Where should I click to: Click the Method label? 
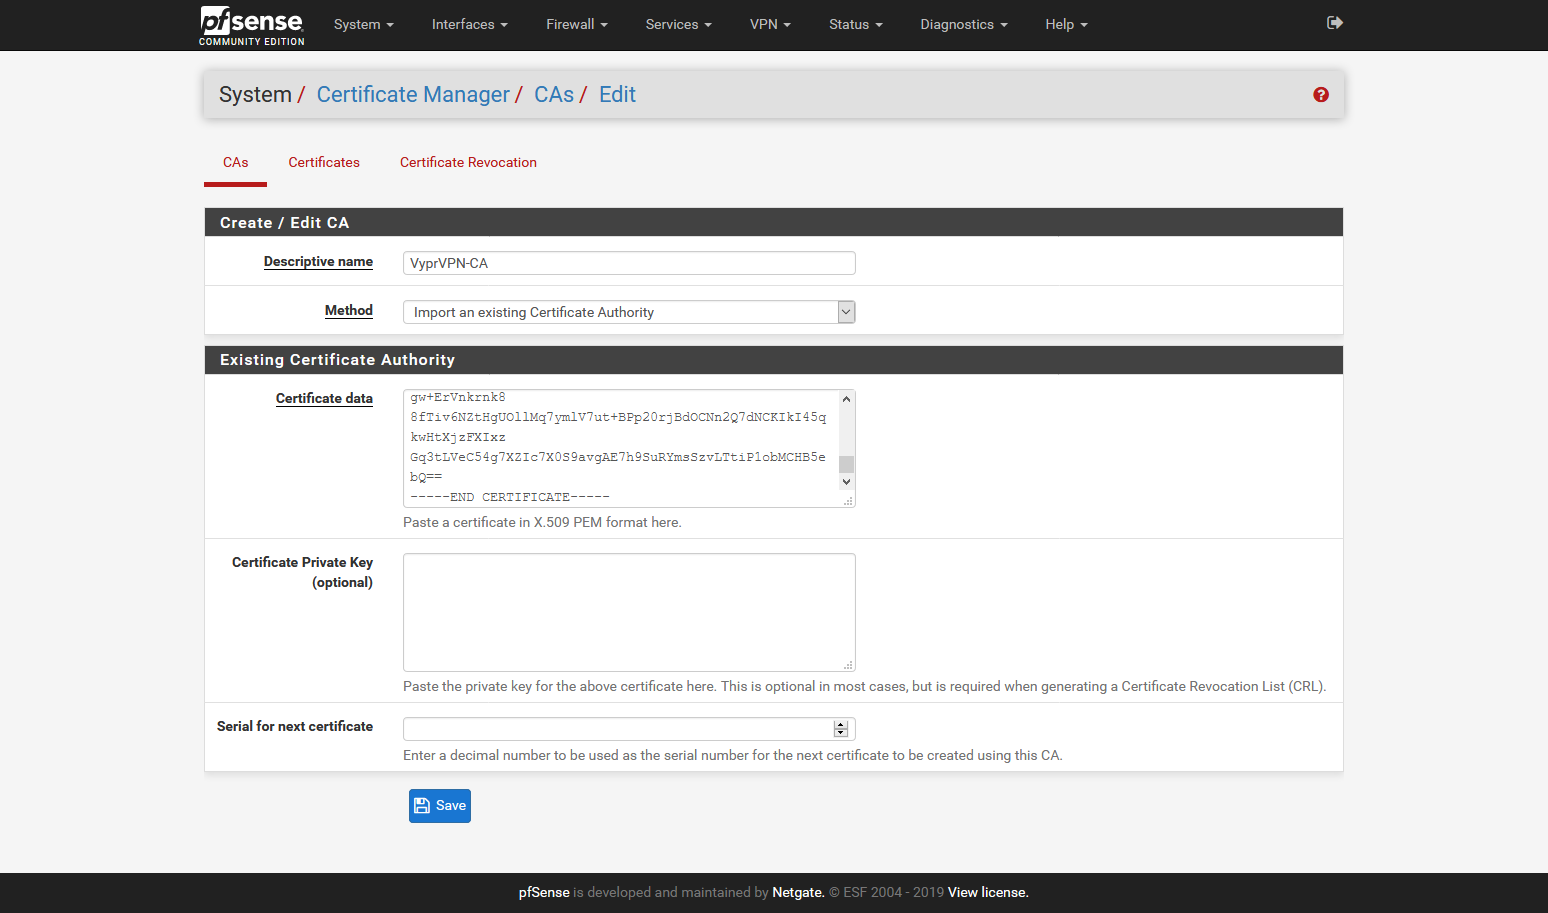(x=349, y=310)
